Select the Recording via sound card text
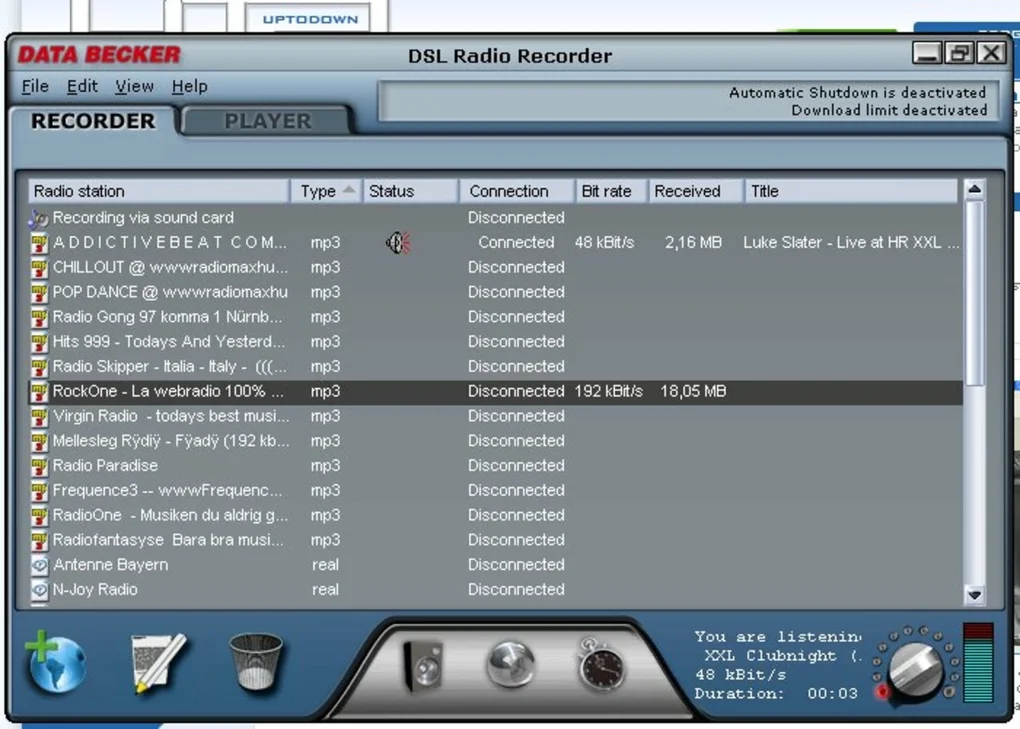The image size is (1020, 729). coord(143,218)
